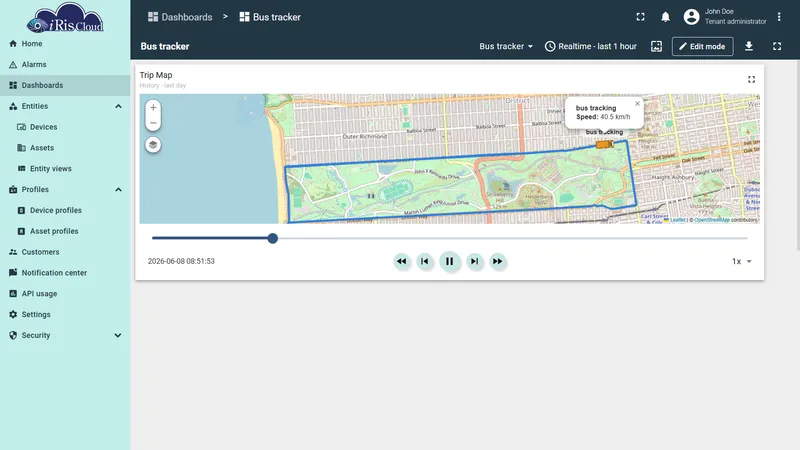Expand Trip Map widget to fullscreen
Screen dimensions: 800x450
coord(752,79)
